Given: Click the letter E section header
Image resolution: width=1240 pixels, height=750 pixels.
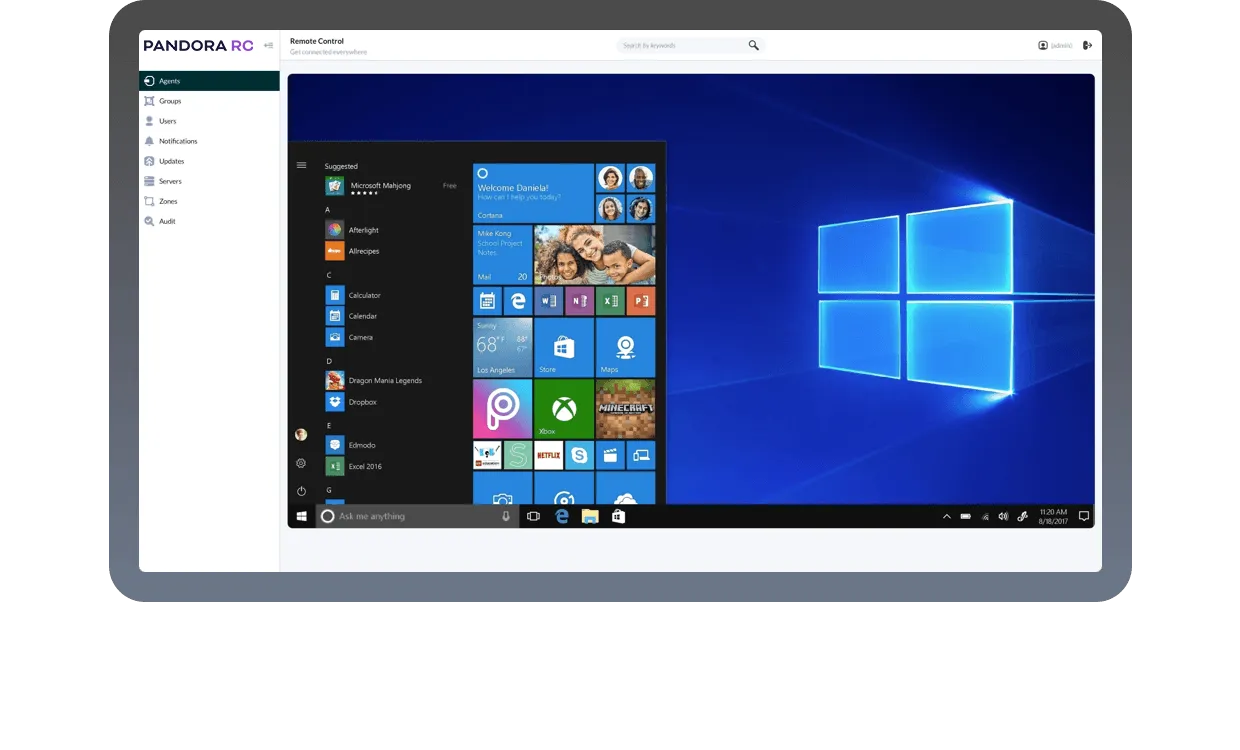Looking at the screenshot, I should [x=329, y=425].
